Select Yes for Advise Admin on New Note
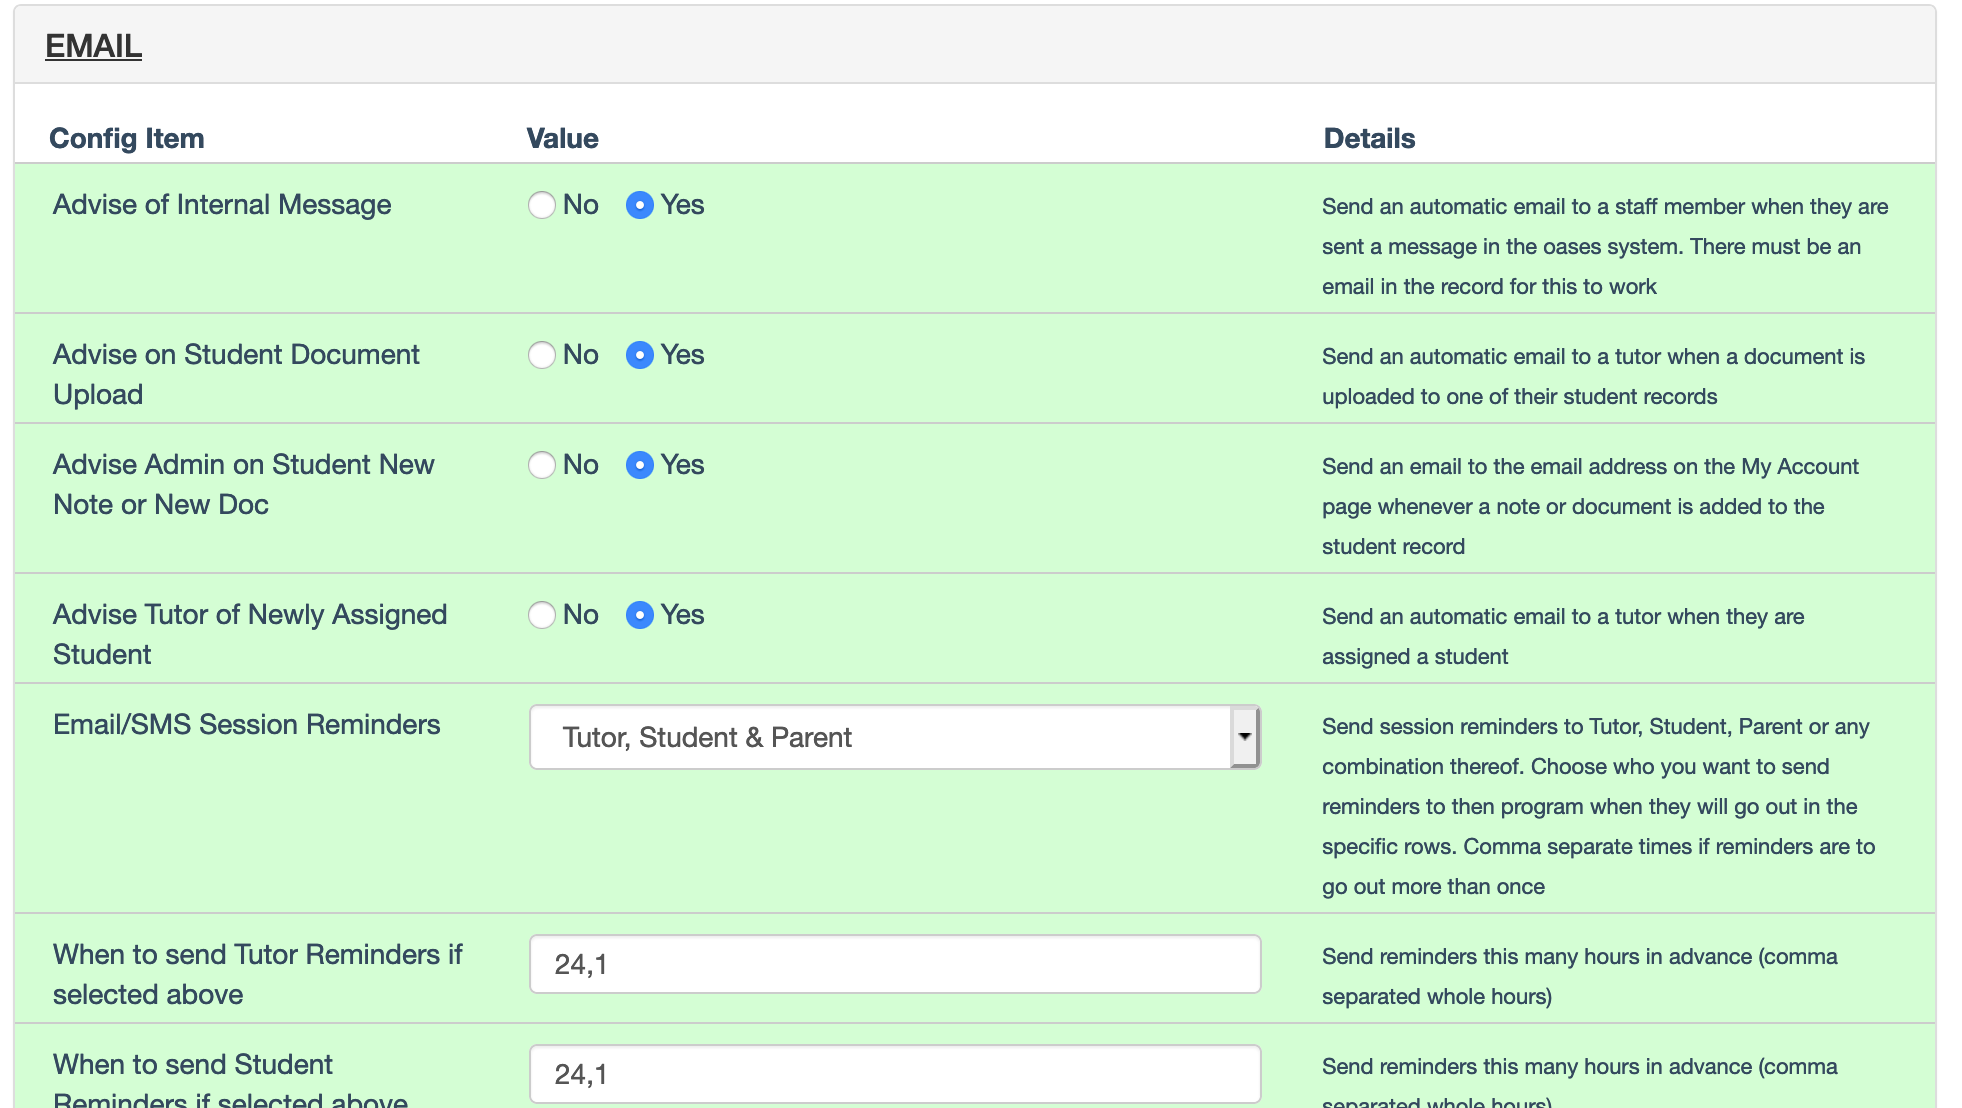1962x1108 pixels. (x=640, y=465)
